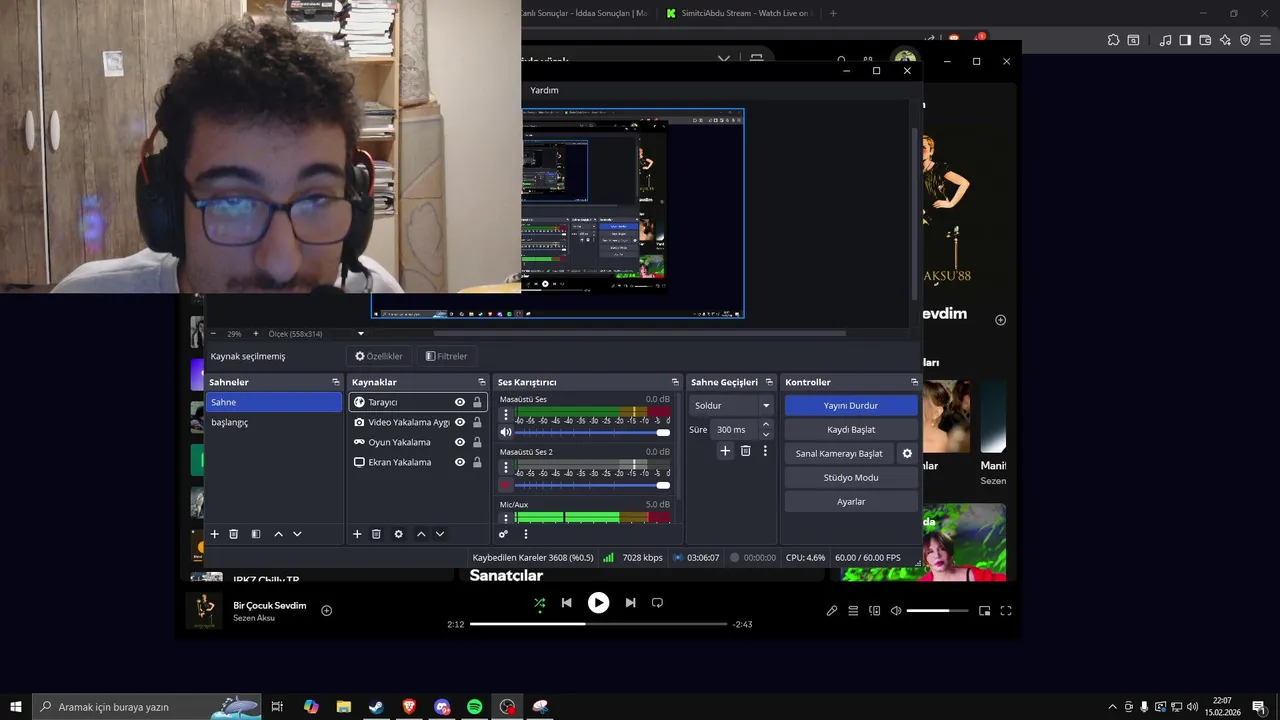Click Sanal Kamerayı Başlat
The height and width of the screenshot is (720, 1280).
click(x=839, y=453)
